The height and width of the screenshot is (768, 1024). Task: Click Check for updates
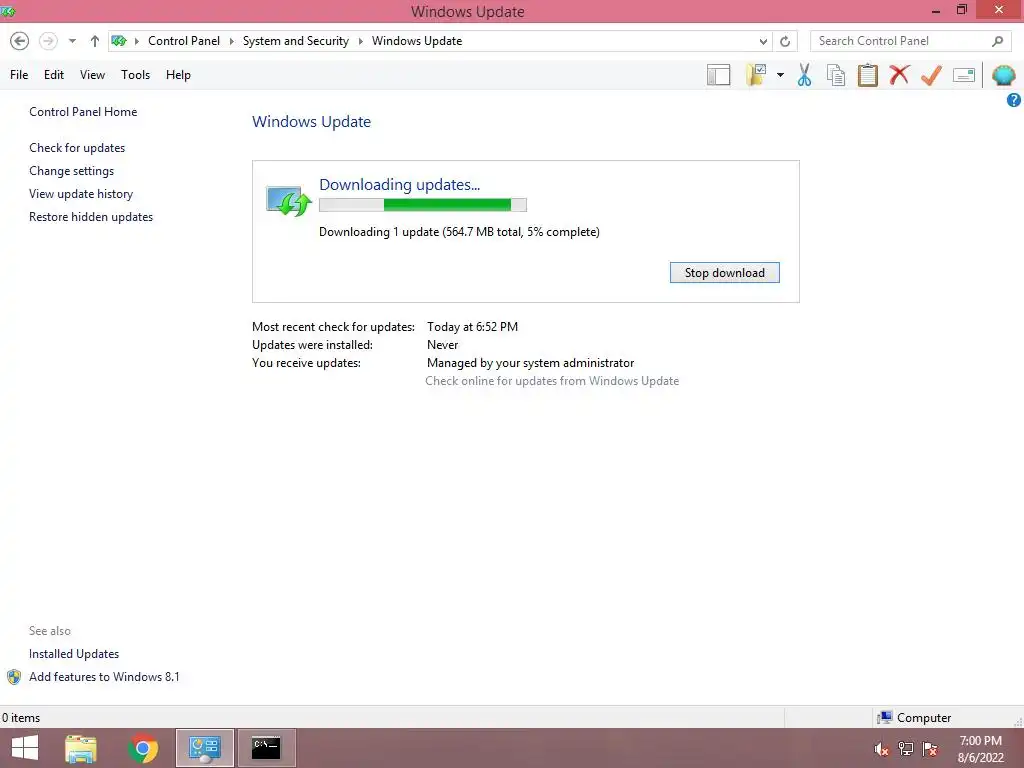77,148
